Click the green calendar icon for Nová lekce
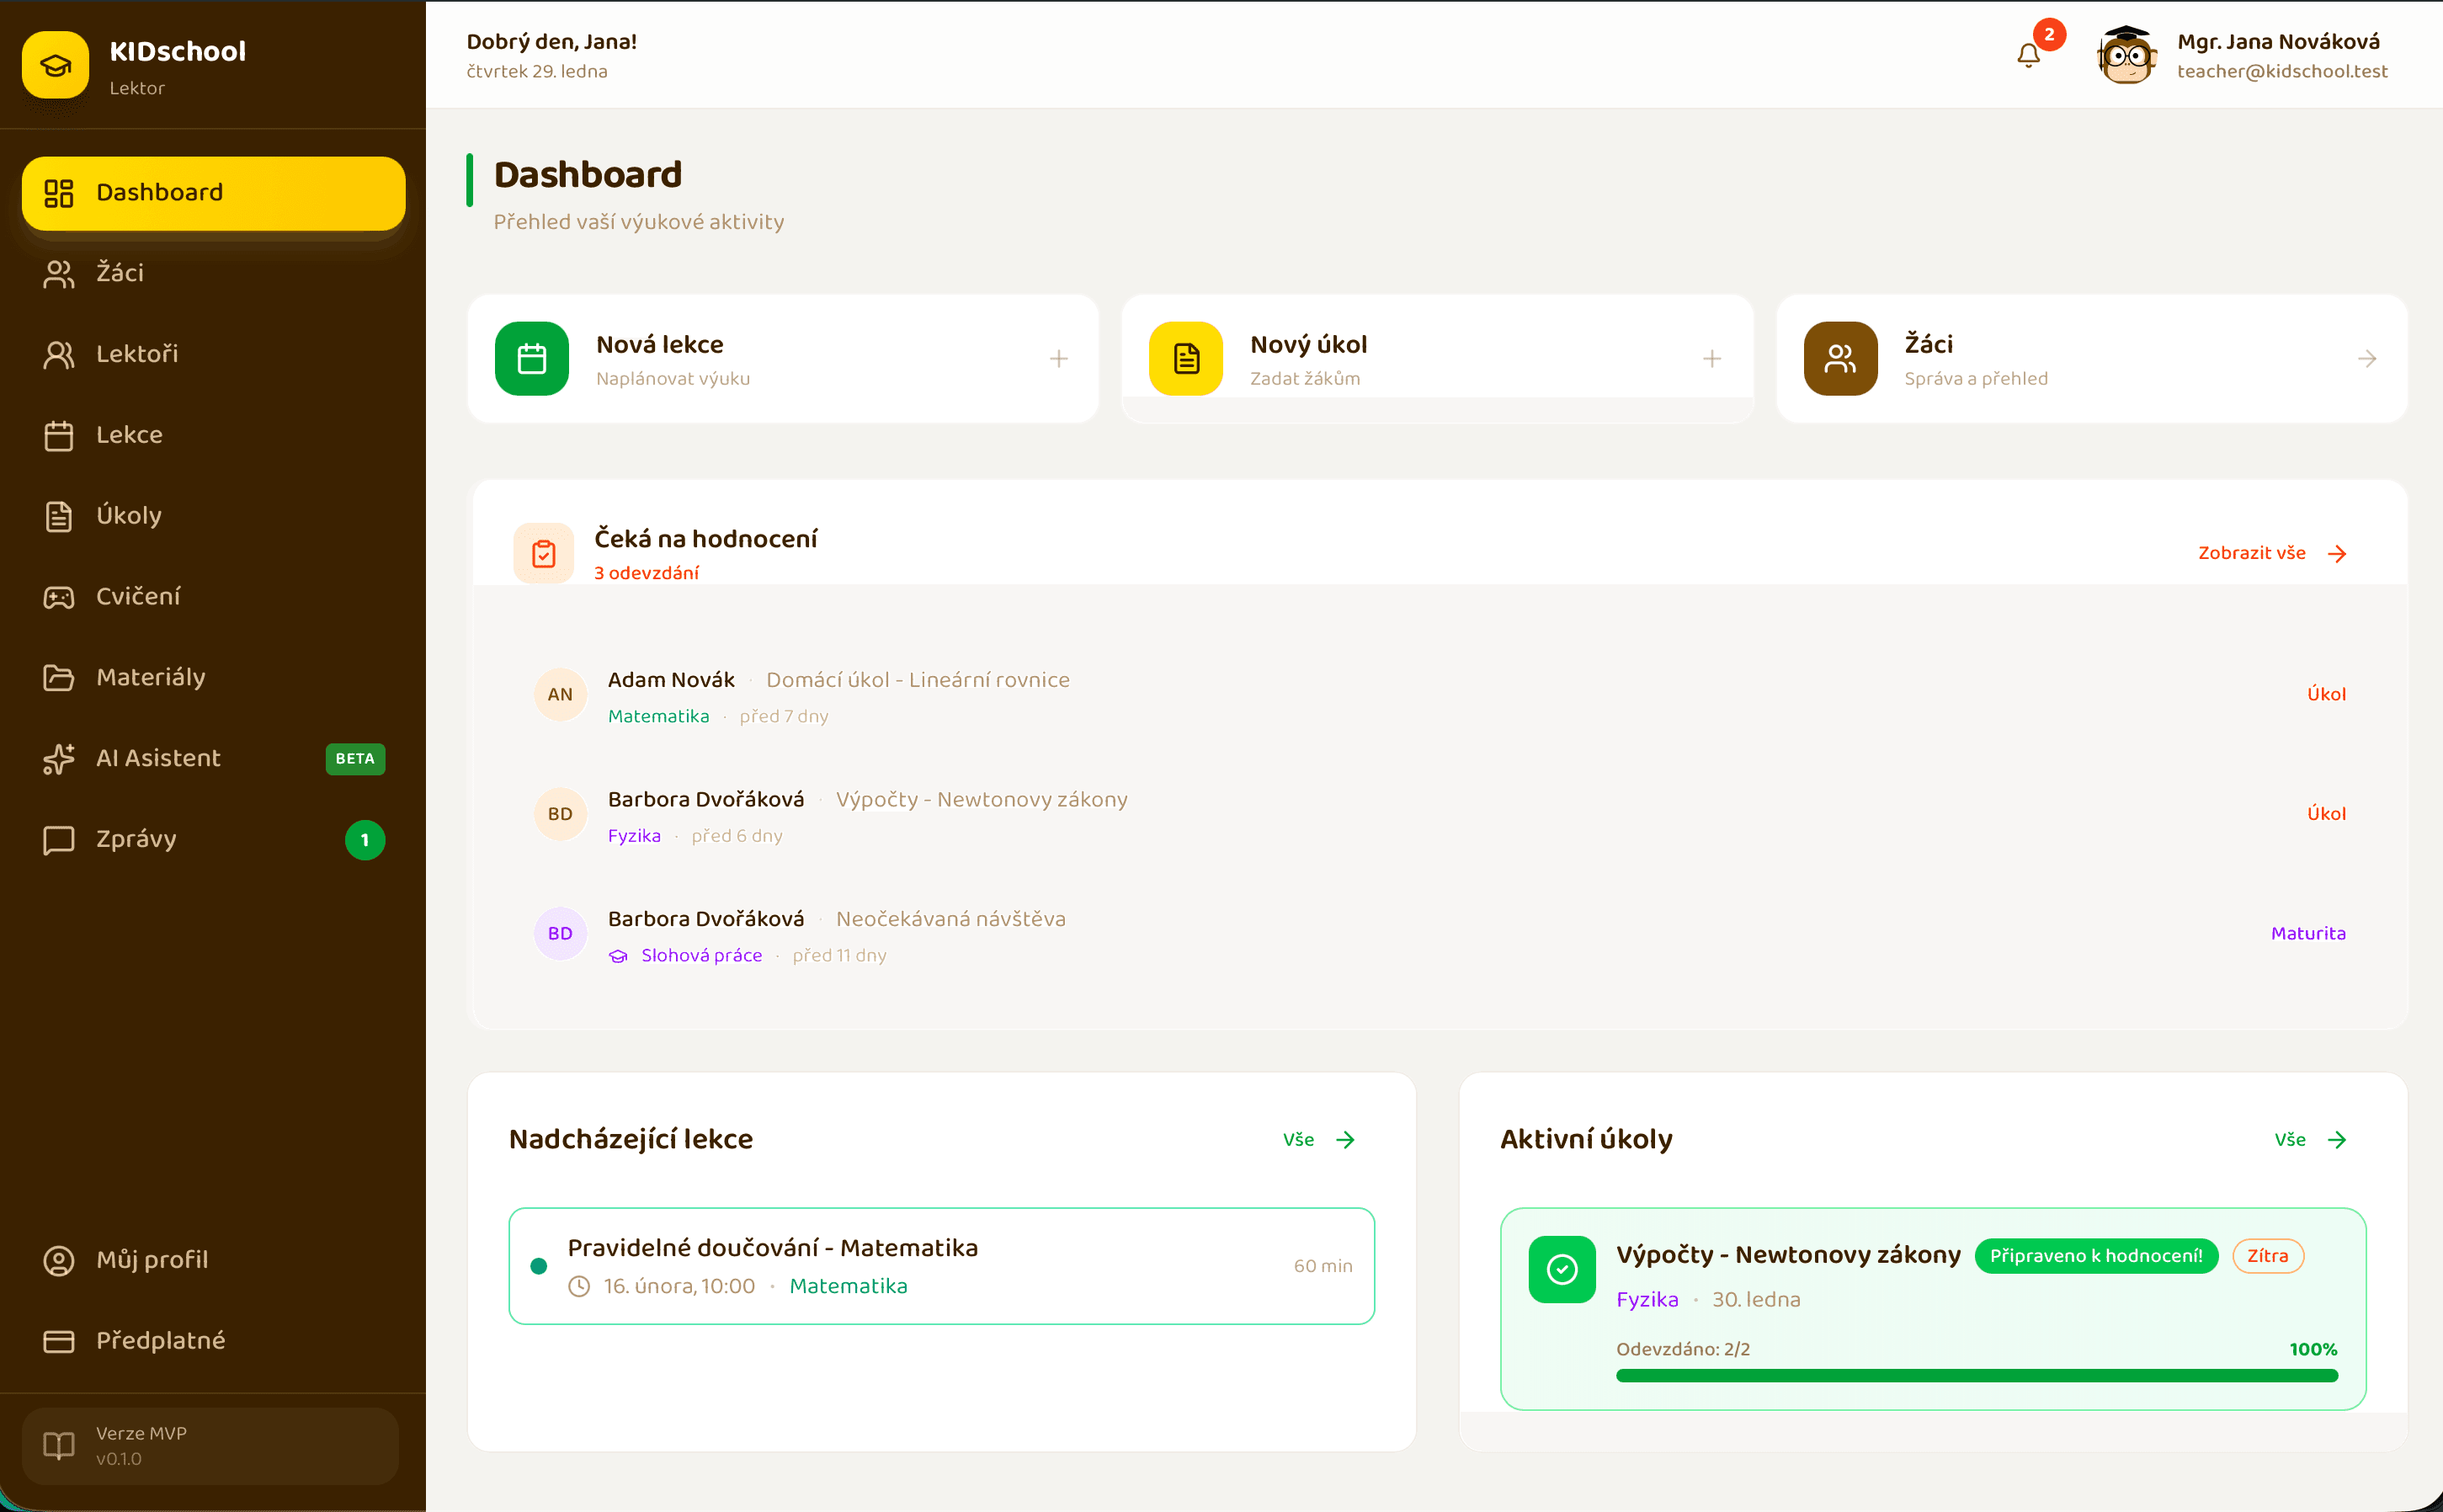Image resolution: width=2443 pixels, height=1512 pixels. tap(532, 358)
